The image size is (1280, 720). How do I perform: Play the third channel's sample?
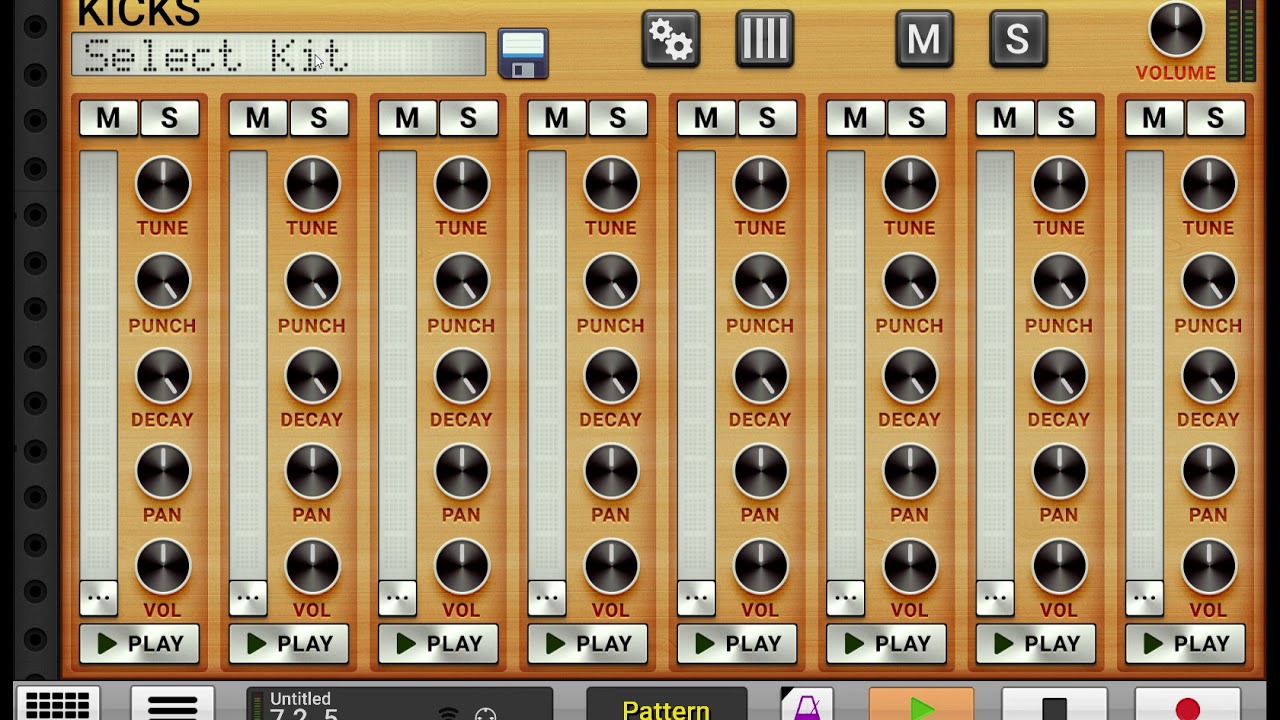tap(438, 644)
